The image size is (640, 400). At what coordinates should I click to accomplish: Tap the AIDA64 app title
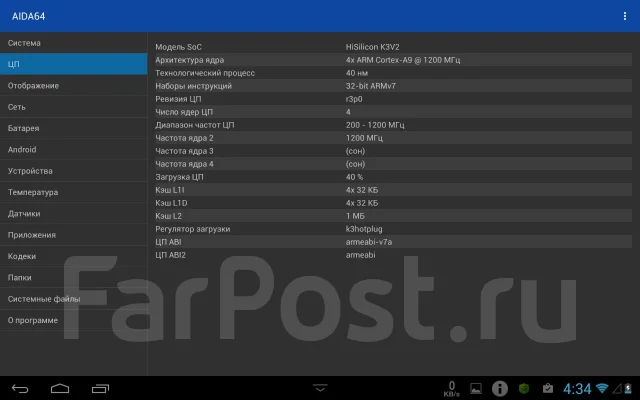(x=29, y=16)
